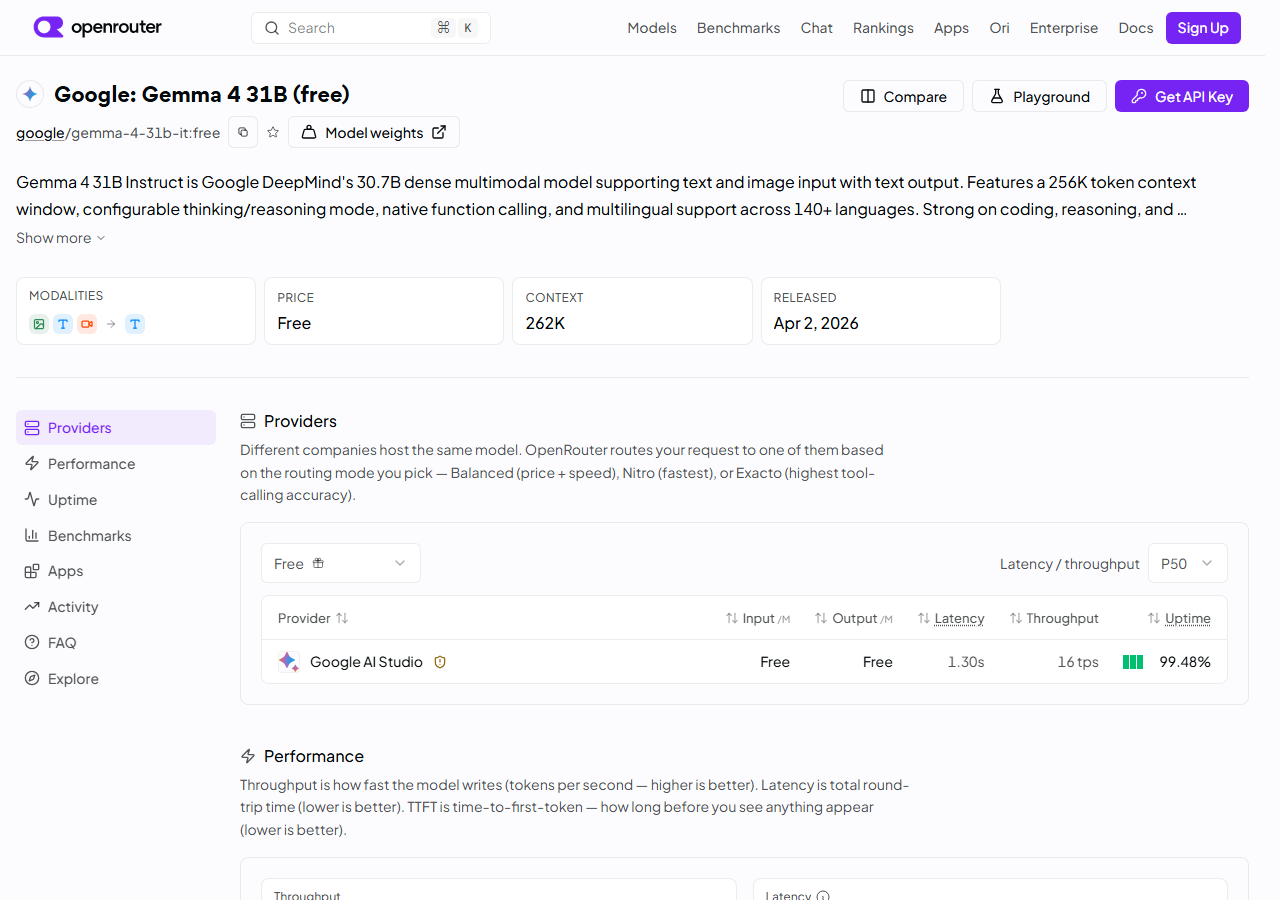Image resolution: width=1280 pixels, height=900 pixels.
Task: Click the text input modality icon
Action: pos(63,324)
